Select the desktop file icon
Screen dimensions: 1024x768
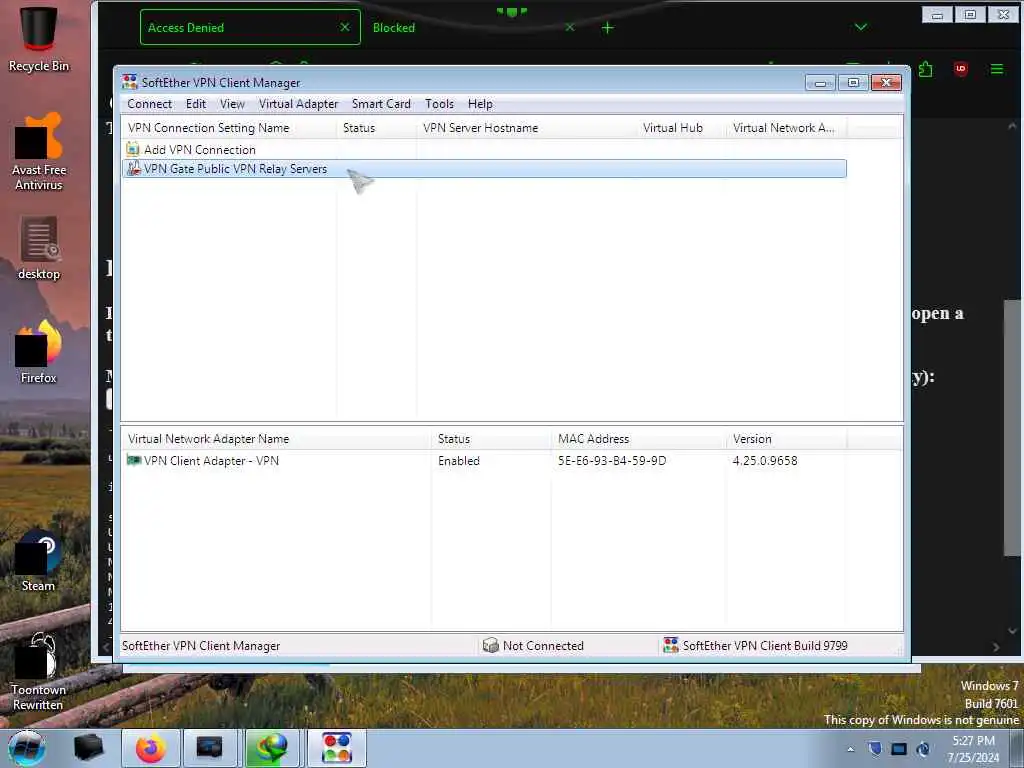pos(39,248)
